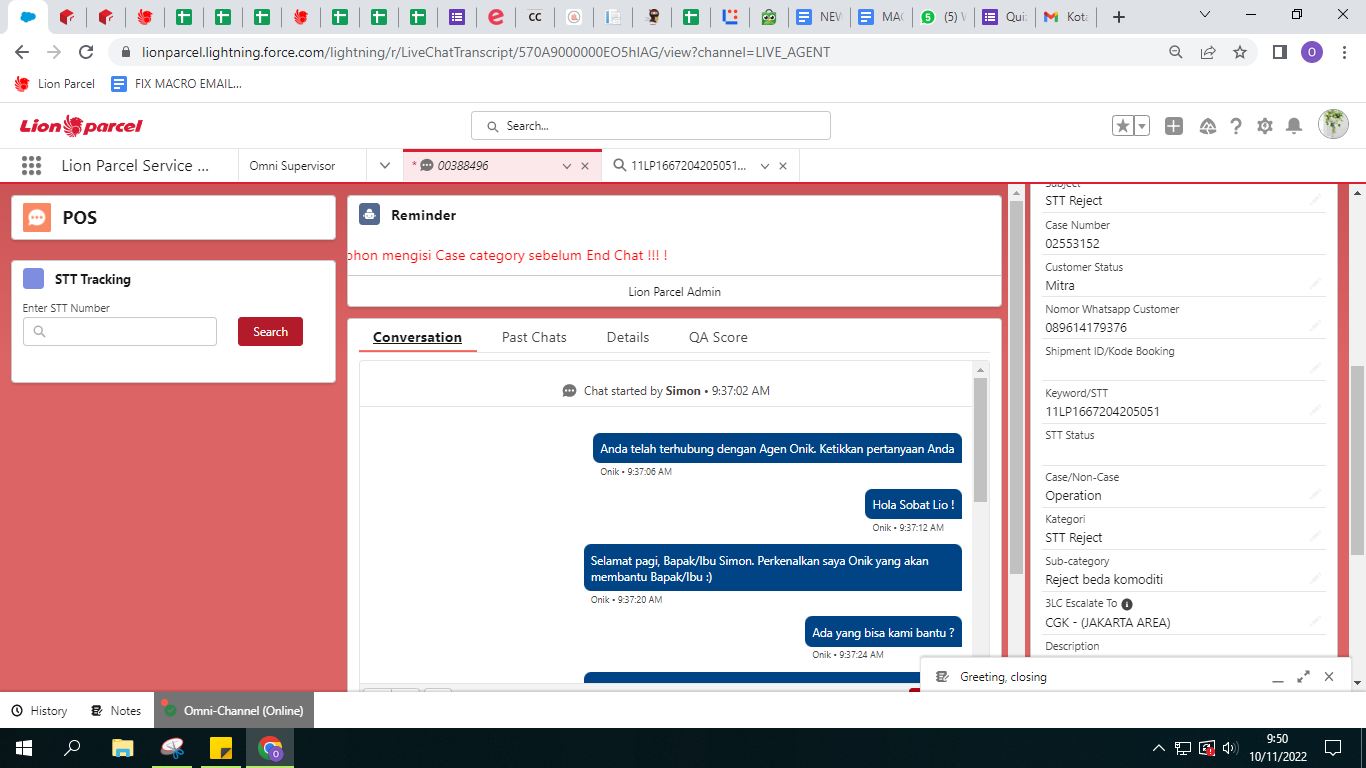Bookmark this page with the star
Image resolution: width=1366 pixels, height=768 pixels.
1240,52
